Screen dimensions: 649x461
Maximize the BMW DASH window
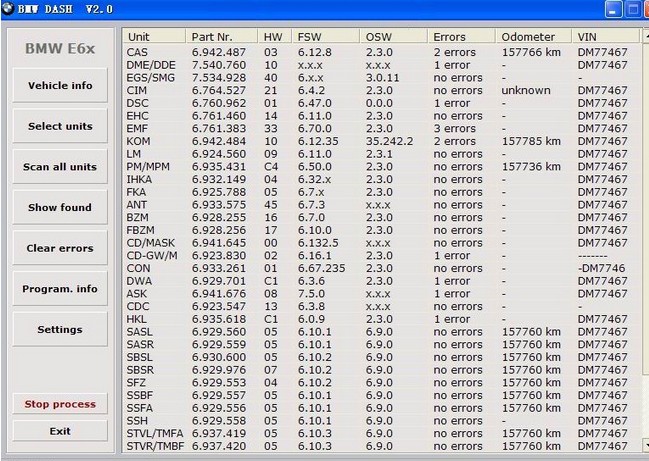point(632,9)
